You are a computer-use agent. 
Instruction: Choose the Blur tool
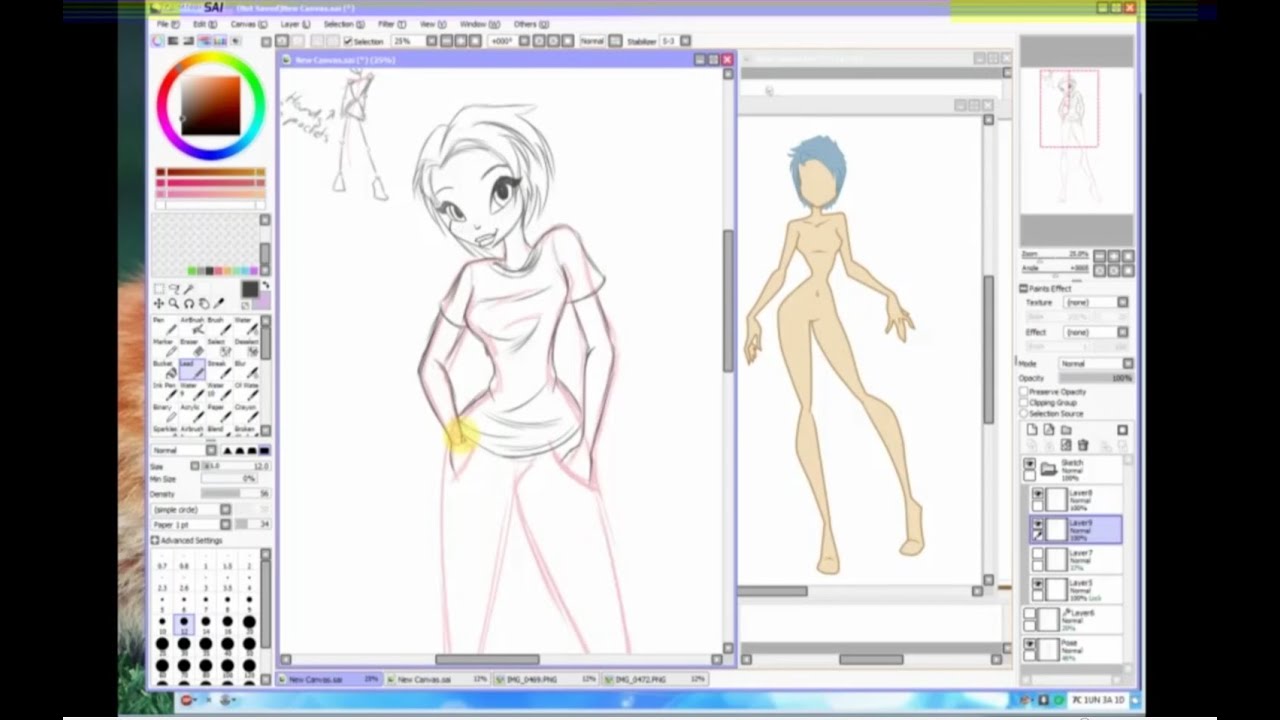click(245, 371)
